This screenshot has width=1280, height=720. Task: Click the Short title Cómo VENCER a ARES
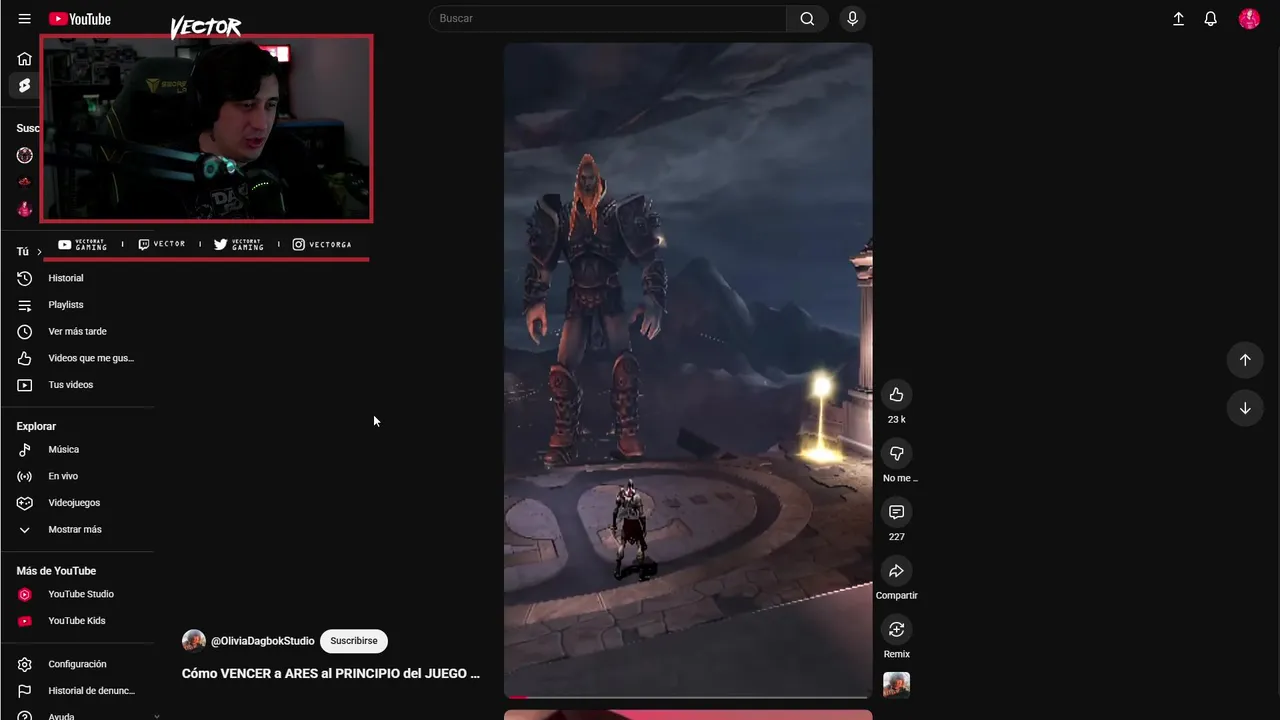[331, 674]
